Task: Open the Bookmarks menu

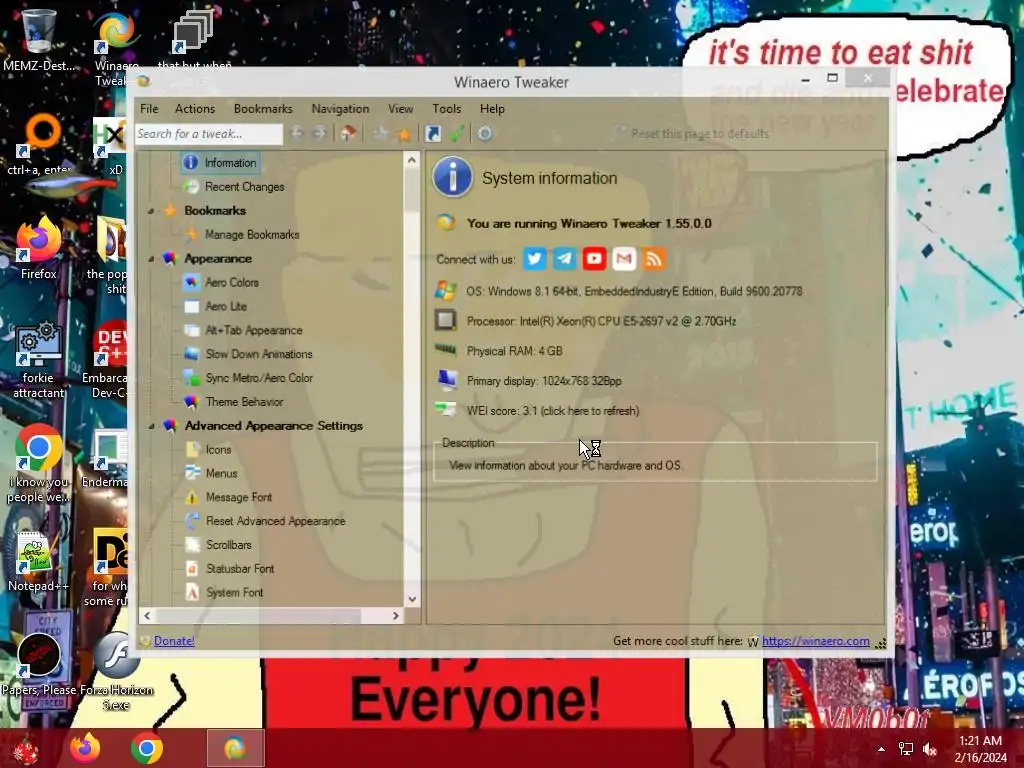Action: coord(263,109)
